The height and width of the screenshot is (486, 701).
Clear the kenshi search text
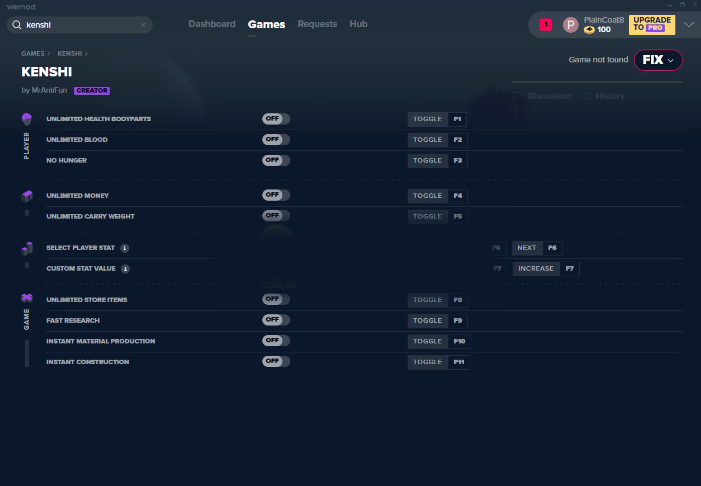[x=143, y=25]
